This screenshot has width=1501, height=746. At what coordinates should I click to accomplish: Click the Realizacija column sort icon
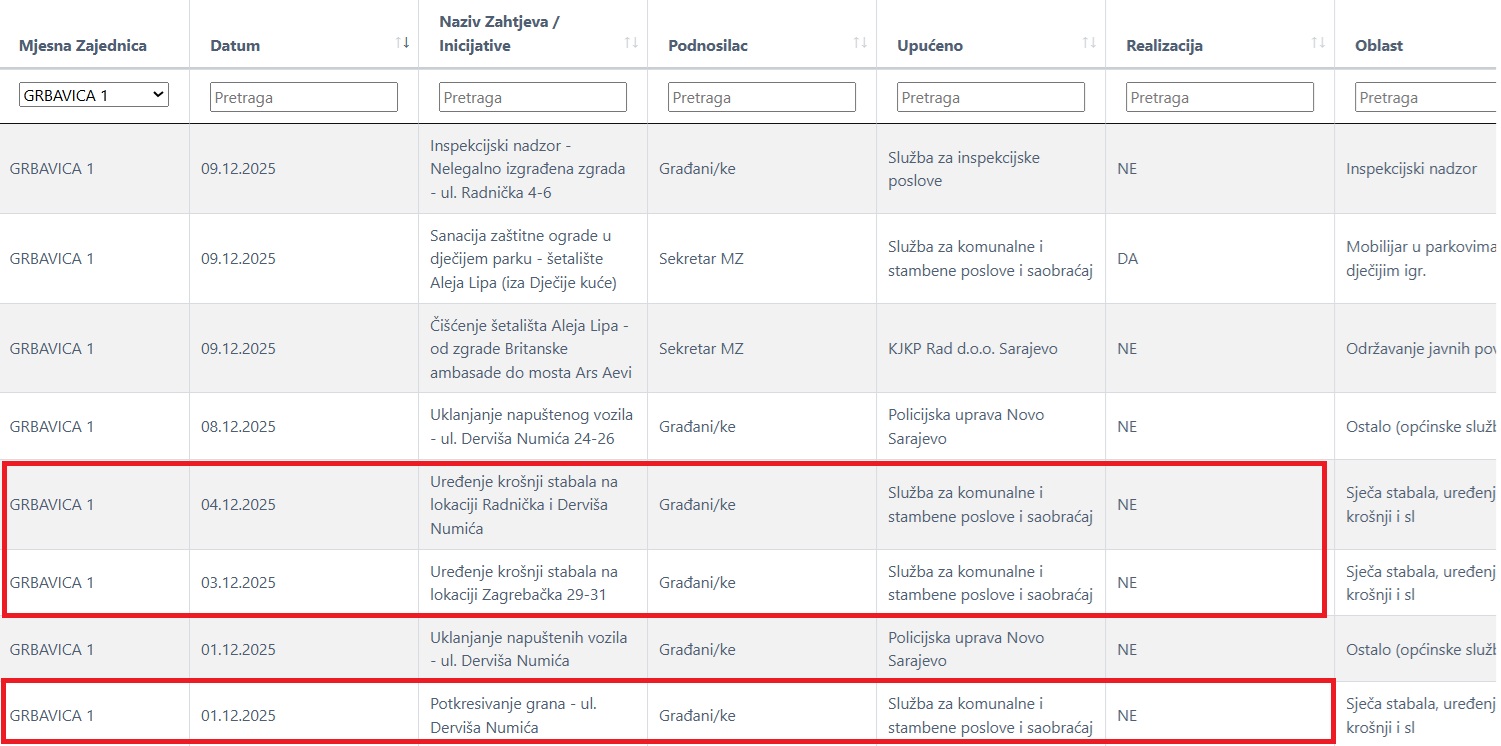tap(1318, 42)
